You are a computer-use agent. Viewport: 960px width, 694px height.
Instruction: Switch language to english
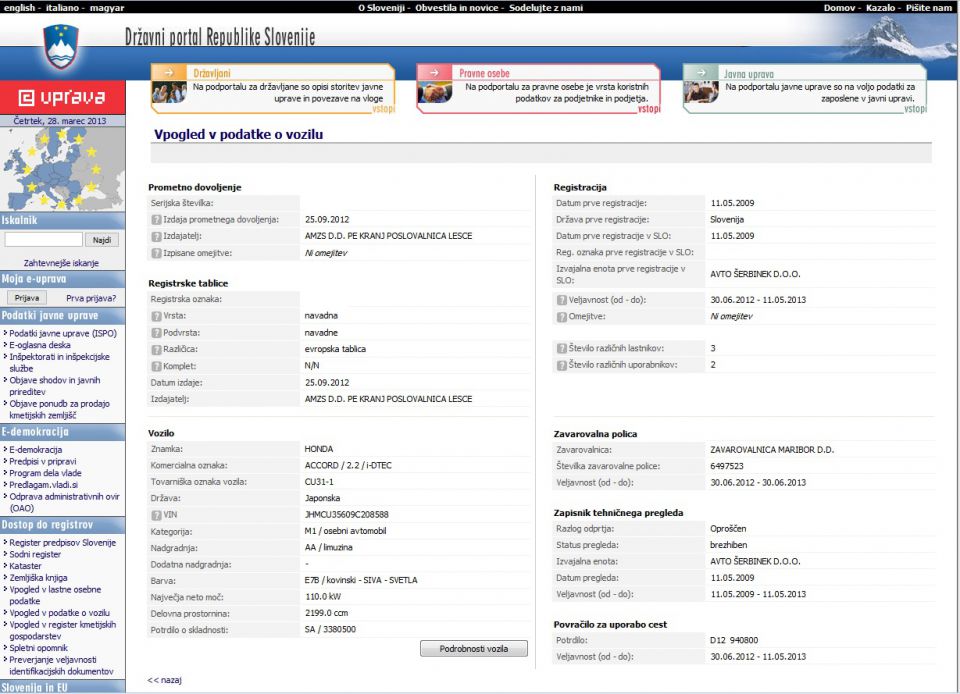click(x=19, y=7)
